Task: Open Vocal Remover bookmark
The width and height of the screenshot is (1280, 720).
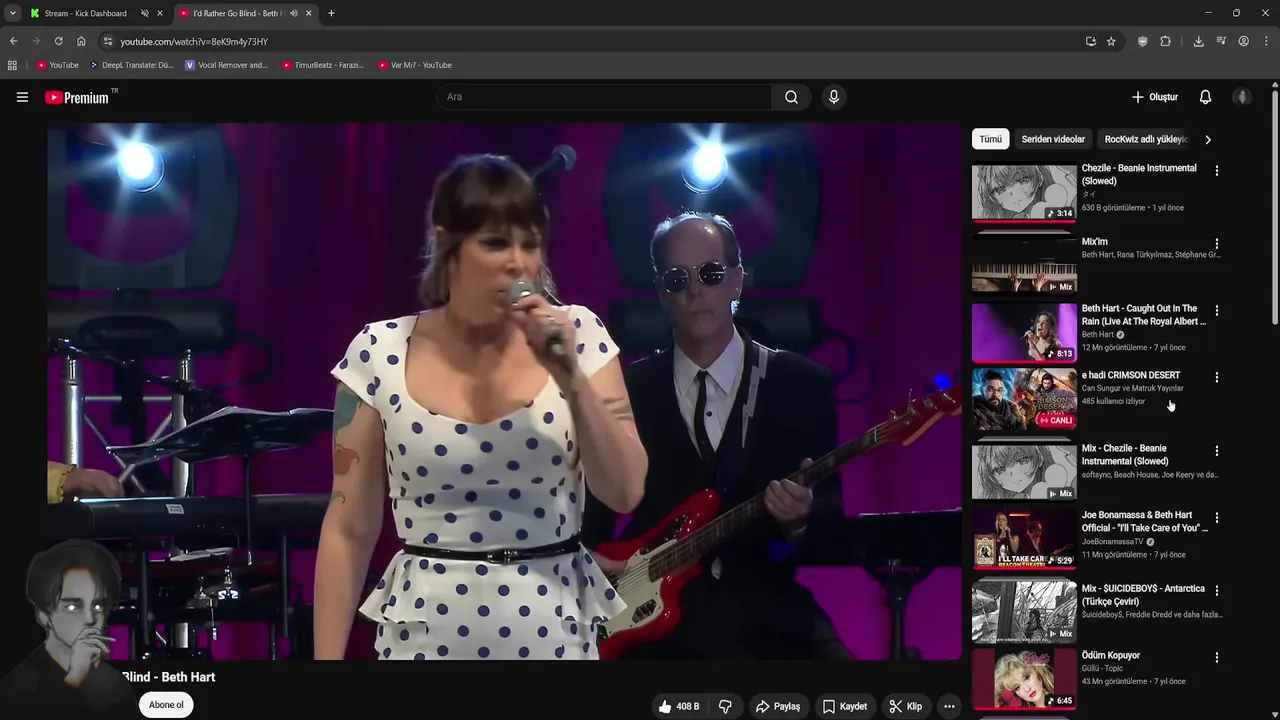Action: point(227,65)
